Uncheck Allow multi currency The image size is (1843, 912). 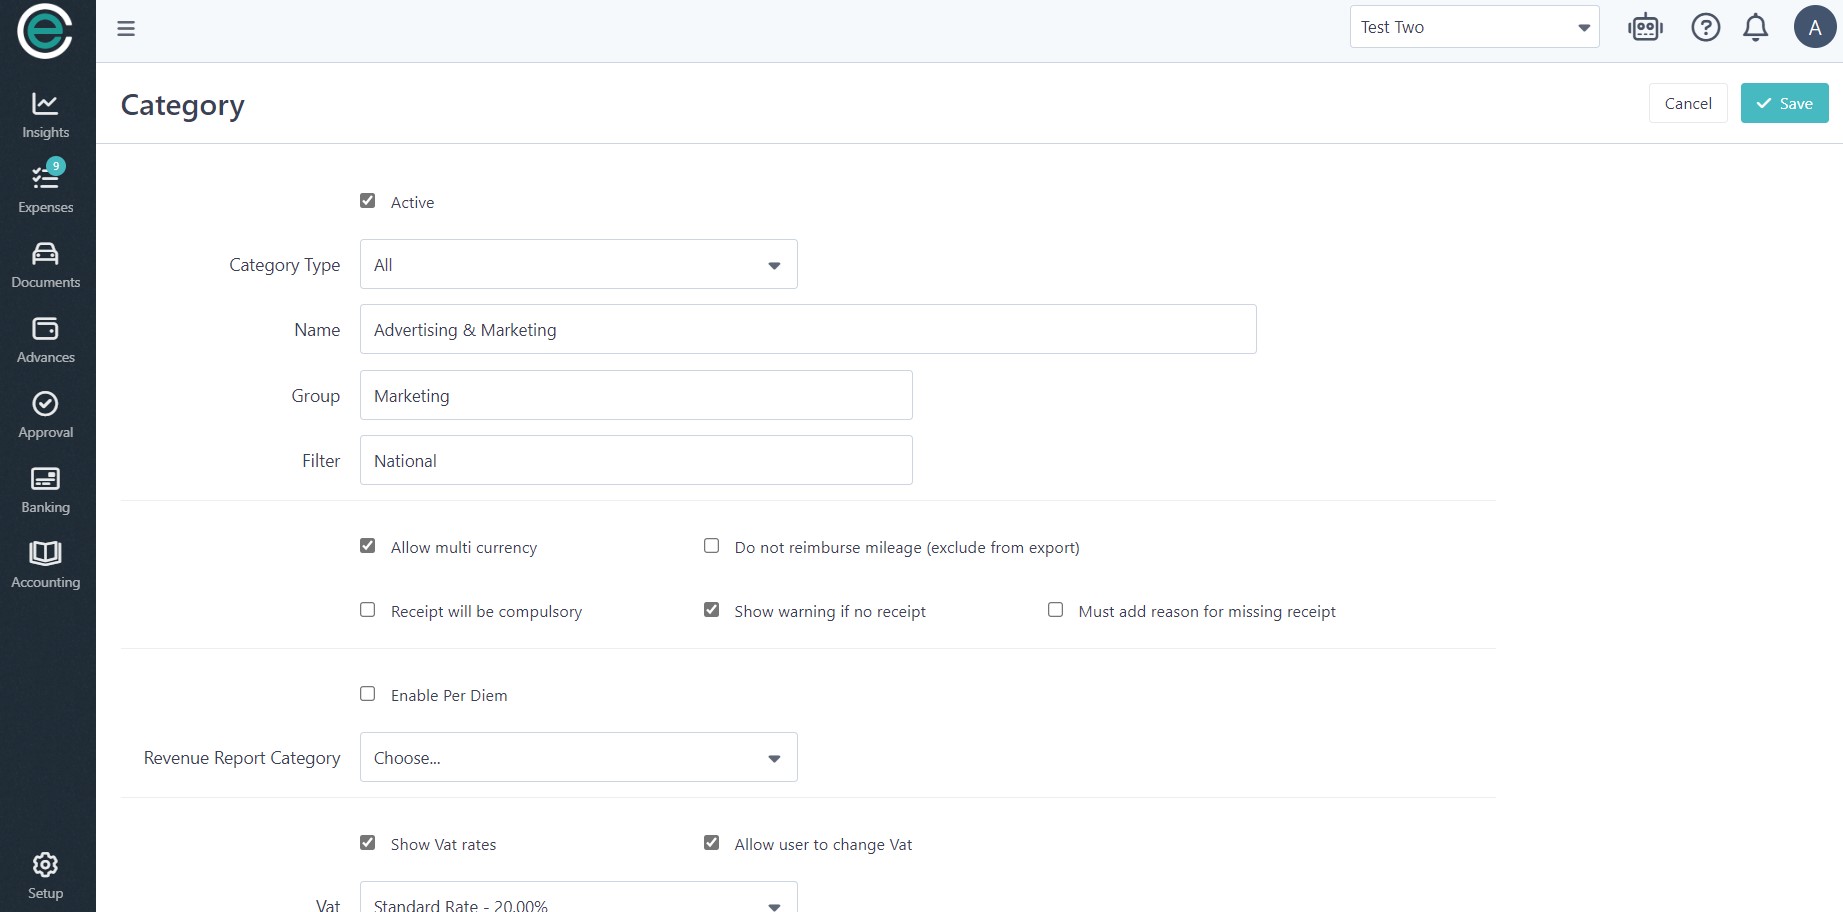pyautogui.click(x=368, y=546)
